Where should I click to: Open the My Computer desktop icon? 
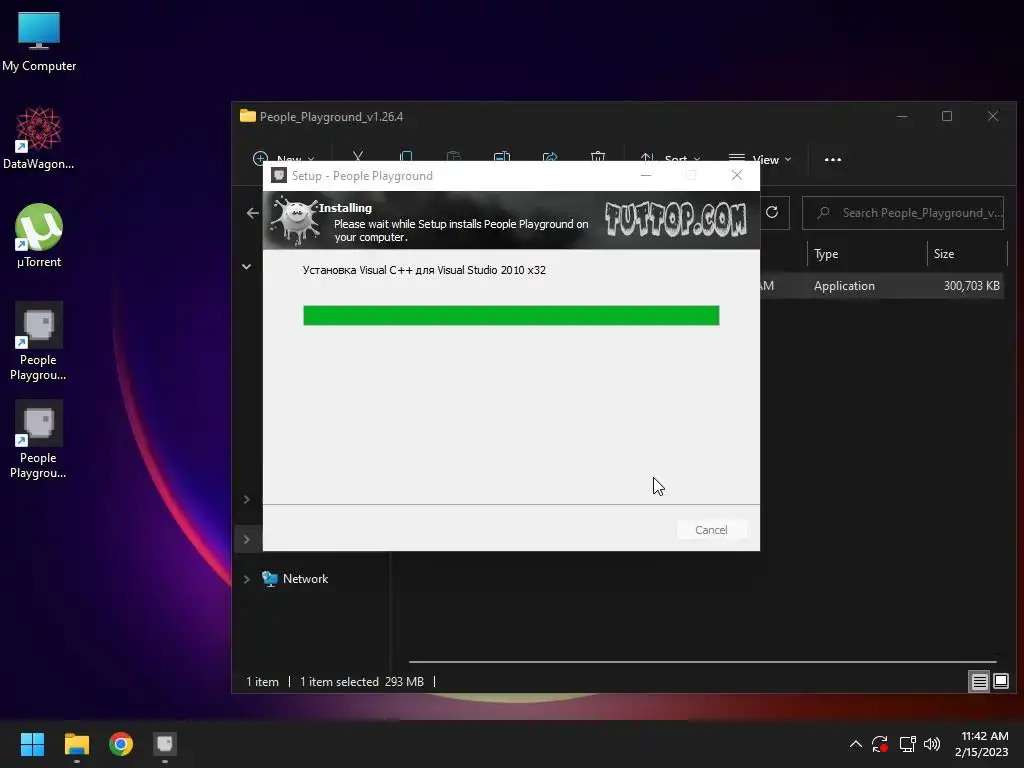click(x=39, y=40)
